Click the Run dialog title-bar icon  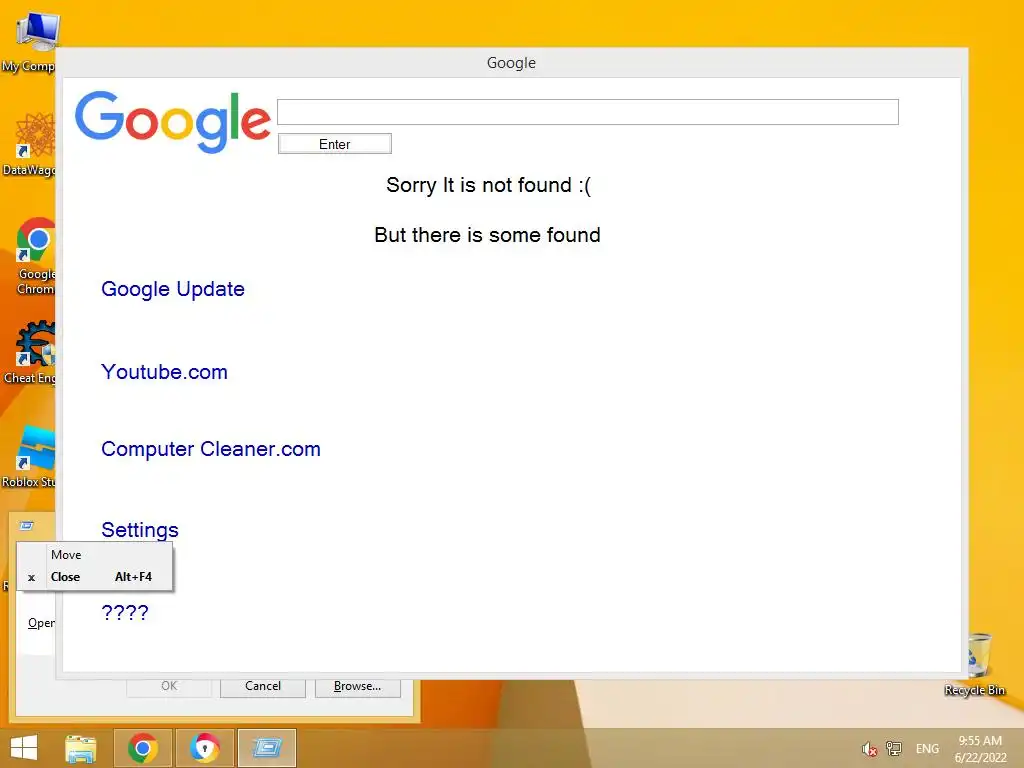pos(27,526)
